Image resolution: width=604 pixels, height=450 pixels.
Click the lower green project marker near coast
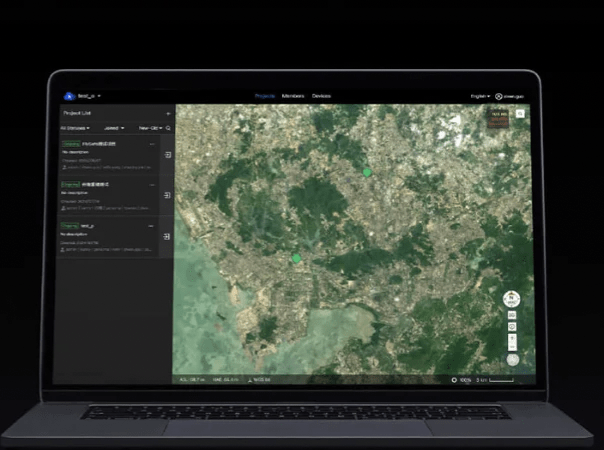tap(296, 259)
